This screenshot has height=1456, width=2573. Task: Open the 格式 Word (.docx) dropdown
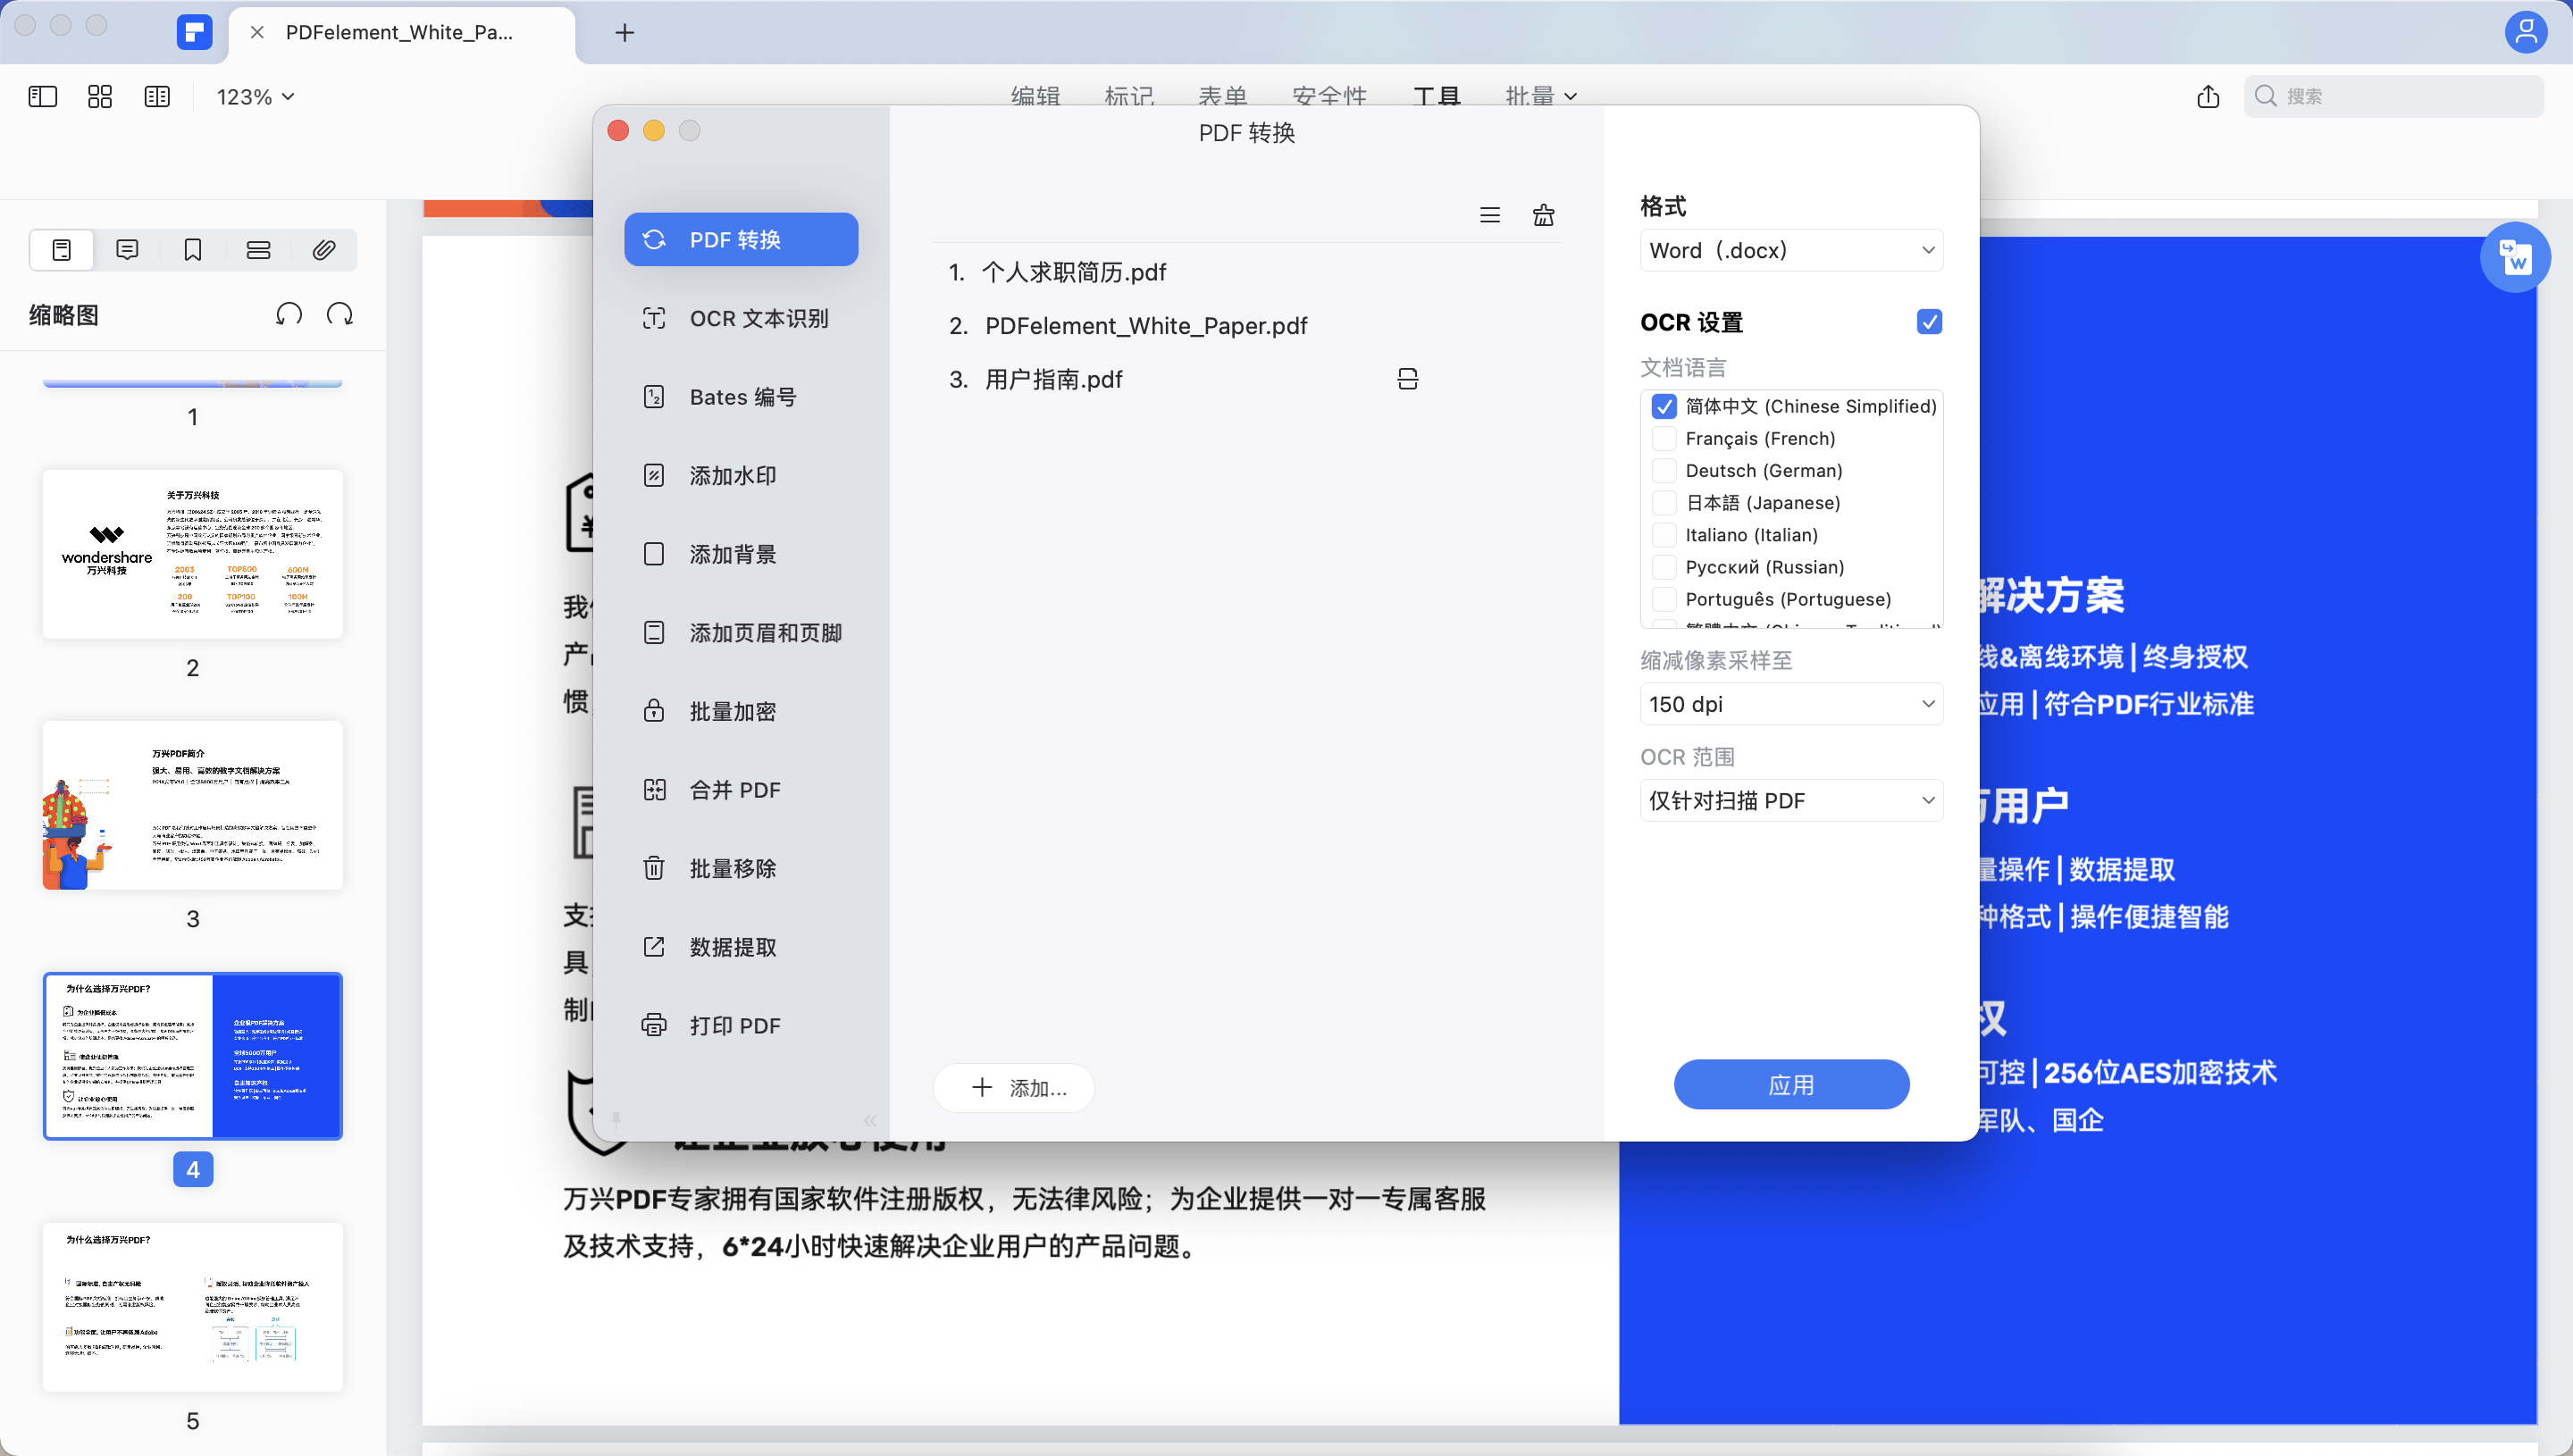pos(1791,250)
